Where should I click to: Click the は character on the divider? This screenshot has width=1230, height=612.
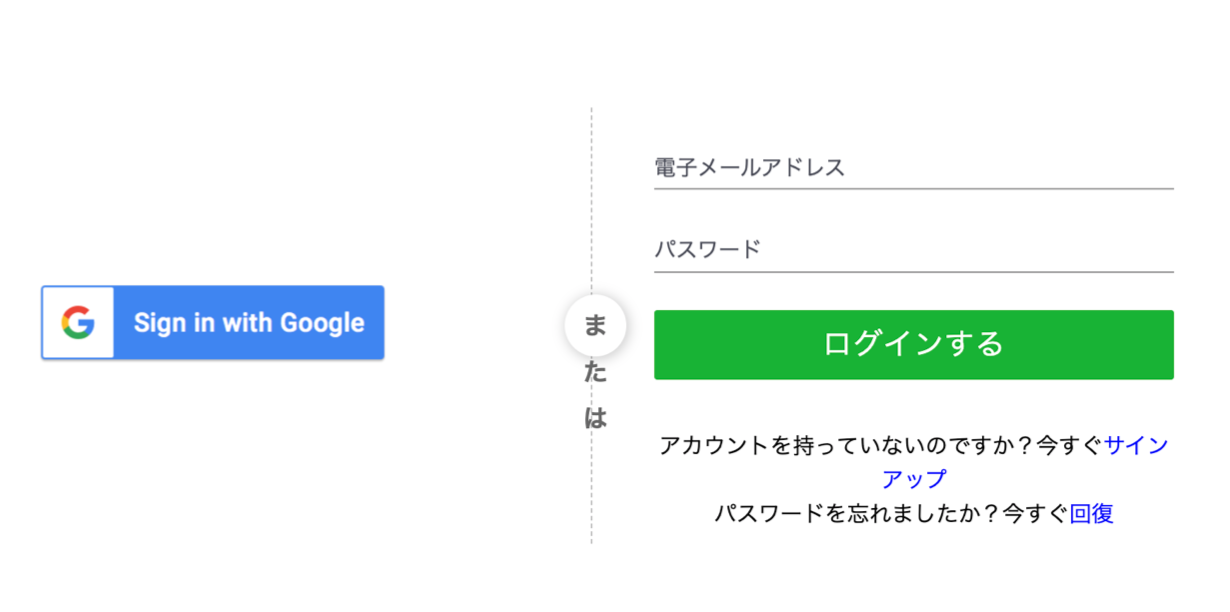pos(595,417)
